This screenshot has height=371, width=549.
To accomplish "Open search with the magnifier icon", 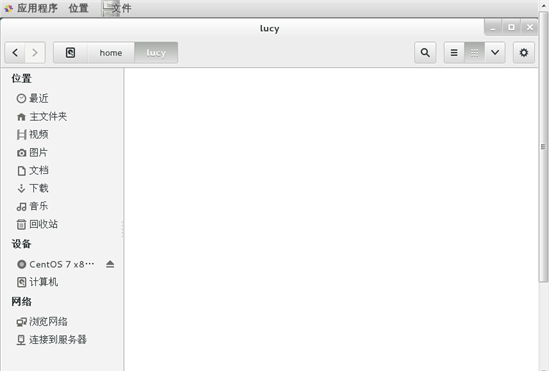I will coord(425,52).
